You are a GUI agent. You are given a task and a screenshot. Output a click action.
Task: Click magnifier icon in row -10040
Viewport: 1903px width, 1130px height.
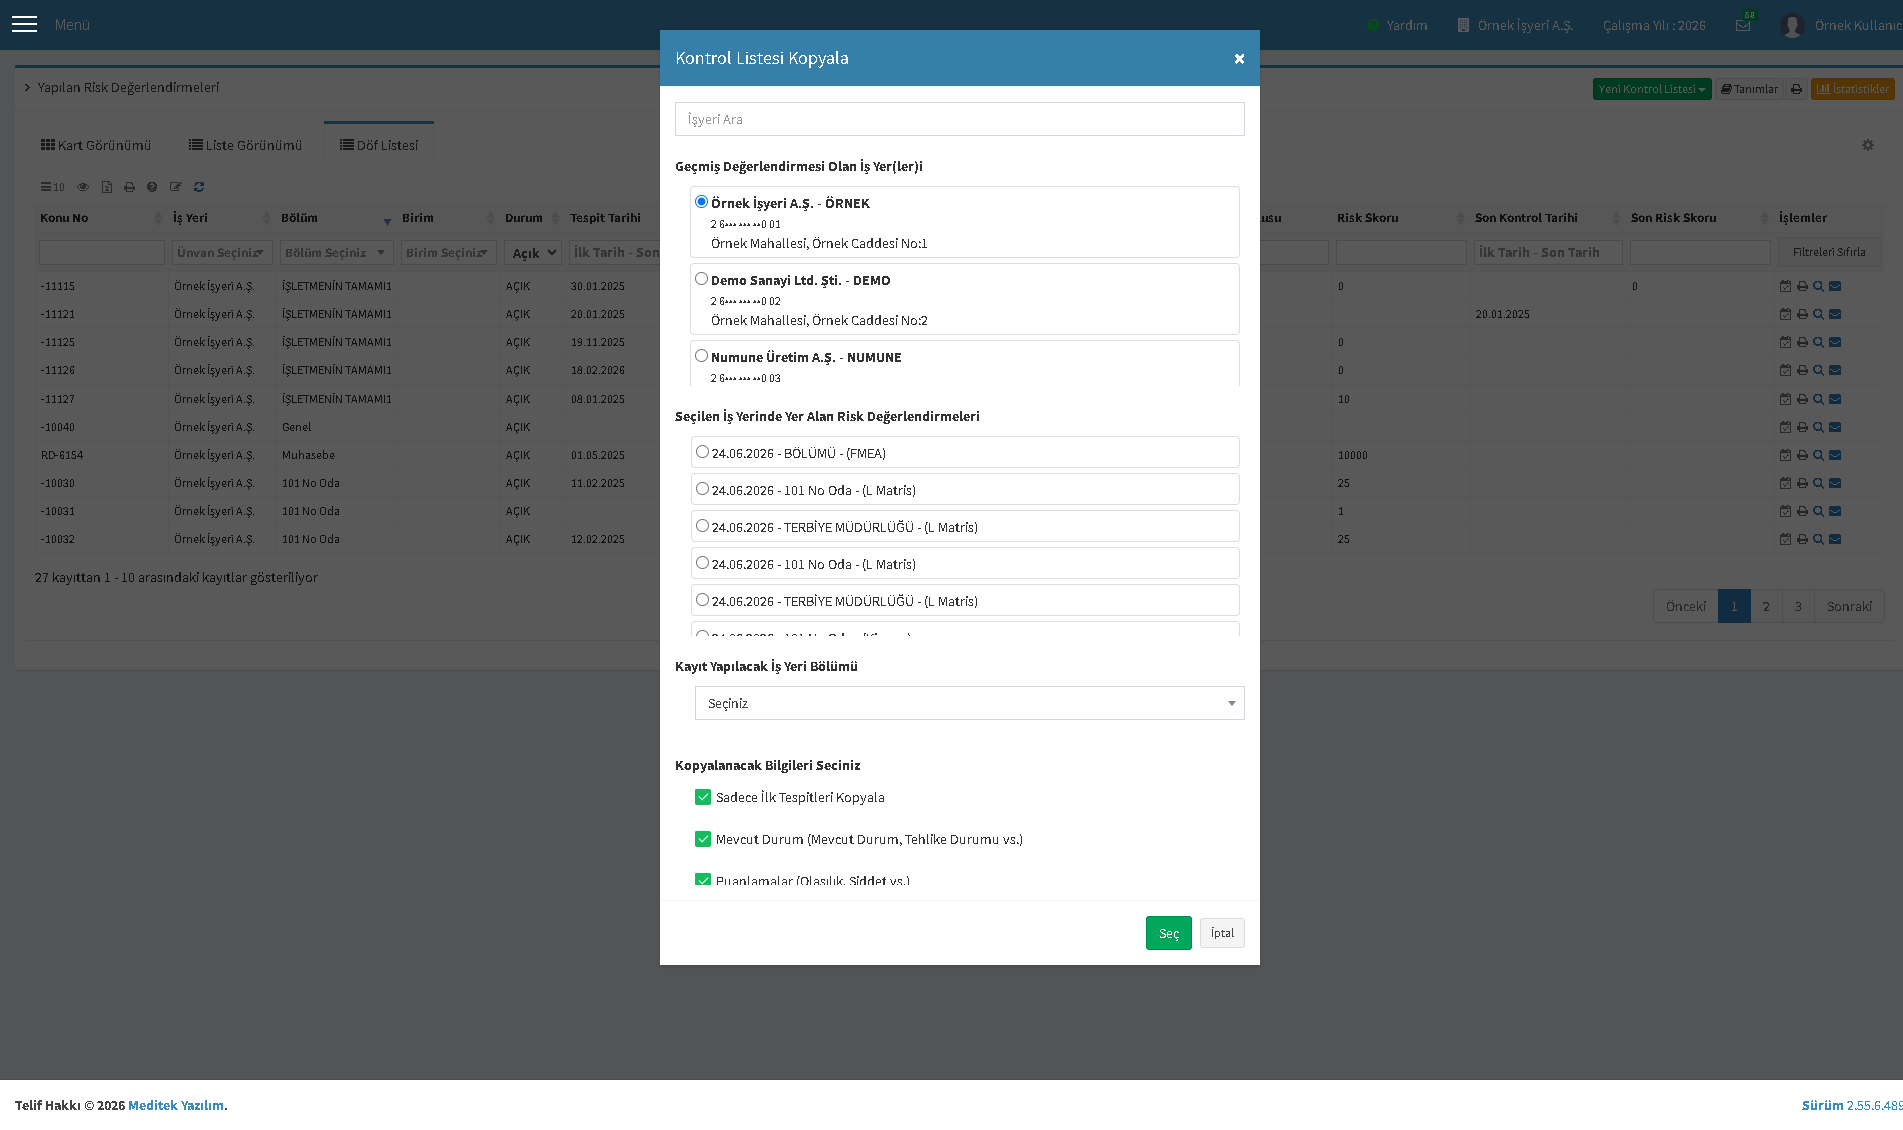(x=1818, y=427)
